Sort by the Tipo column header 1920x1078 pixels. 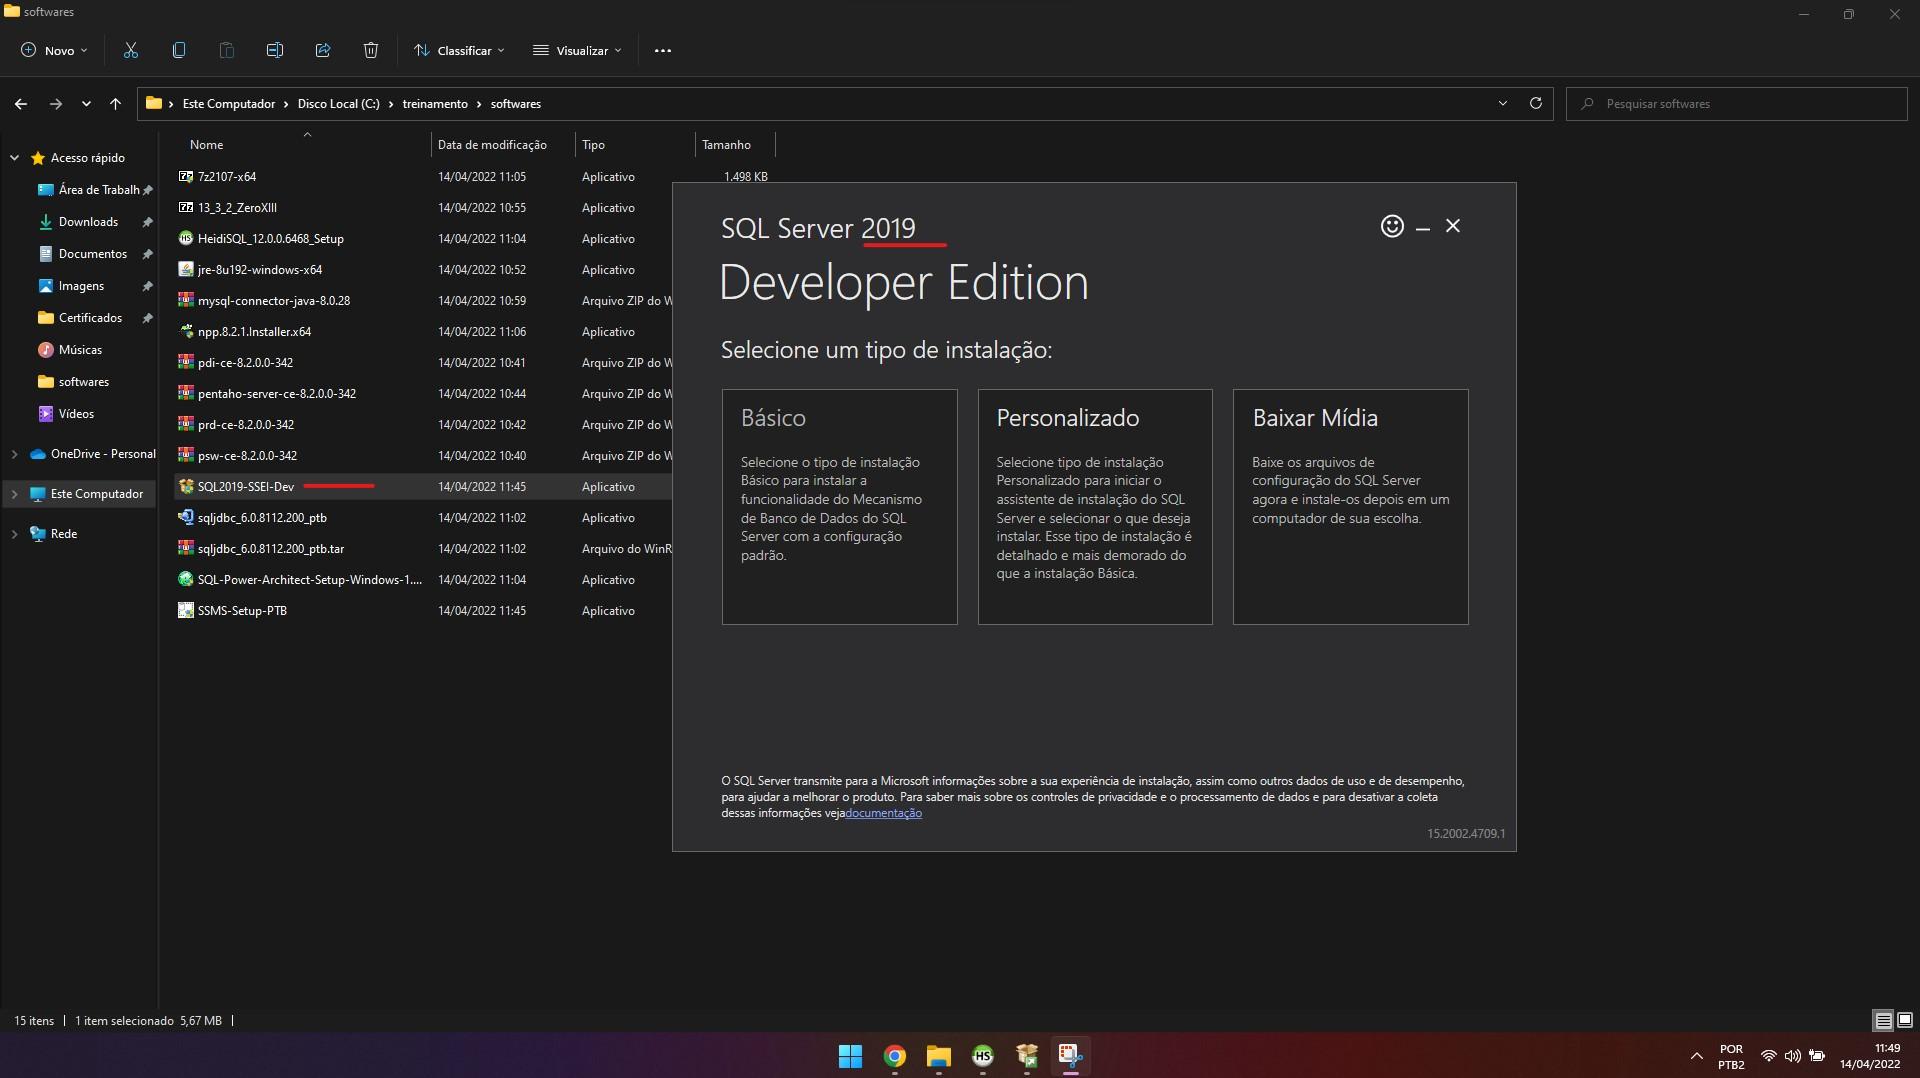click(635, 144)
